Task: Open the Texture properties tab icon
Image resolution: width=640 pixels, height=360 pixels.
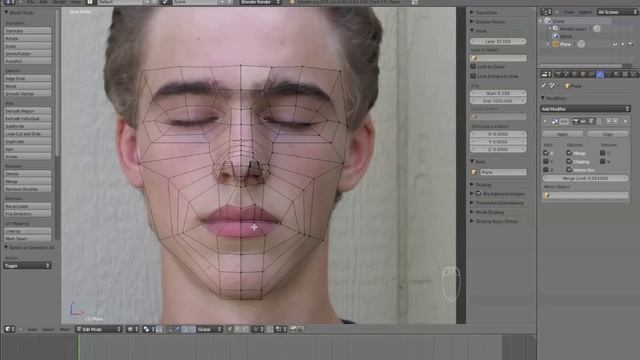Action: [625, 74]
